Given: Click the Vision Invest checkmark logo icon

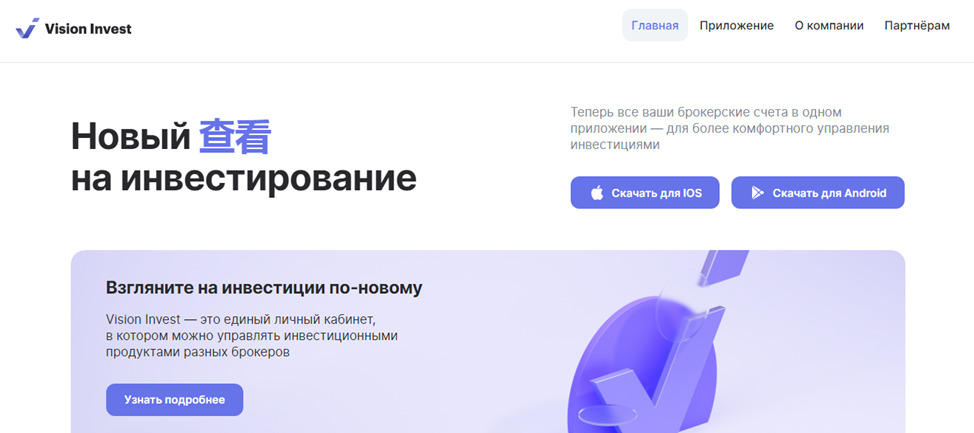Looking at the screenshot, I should tap(27, 28).
